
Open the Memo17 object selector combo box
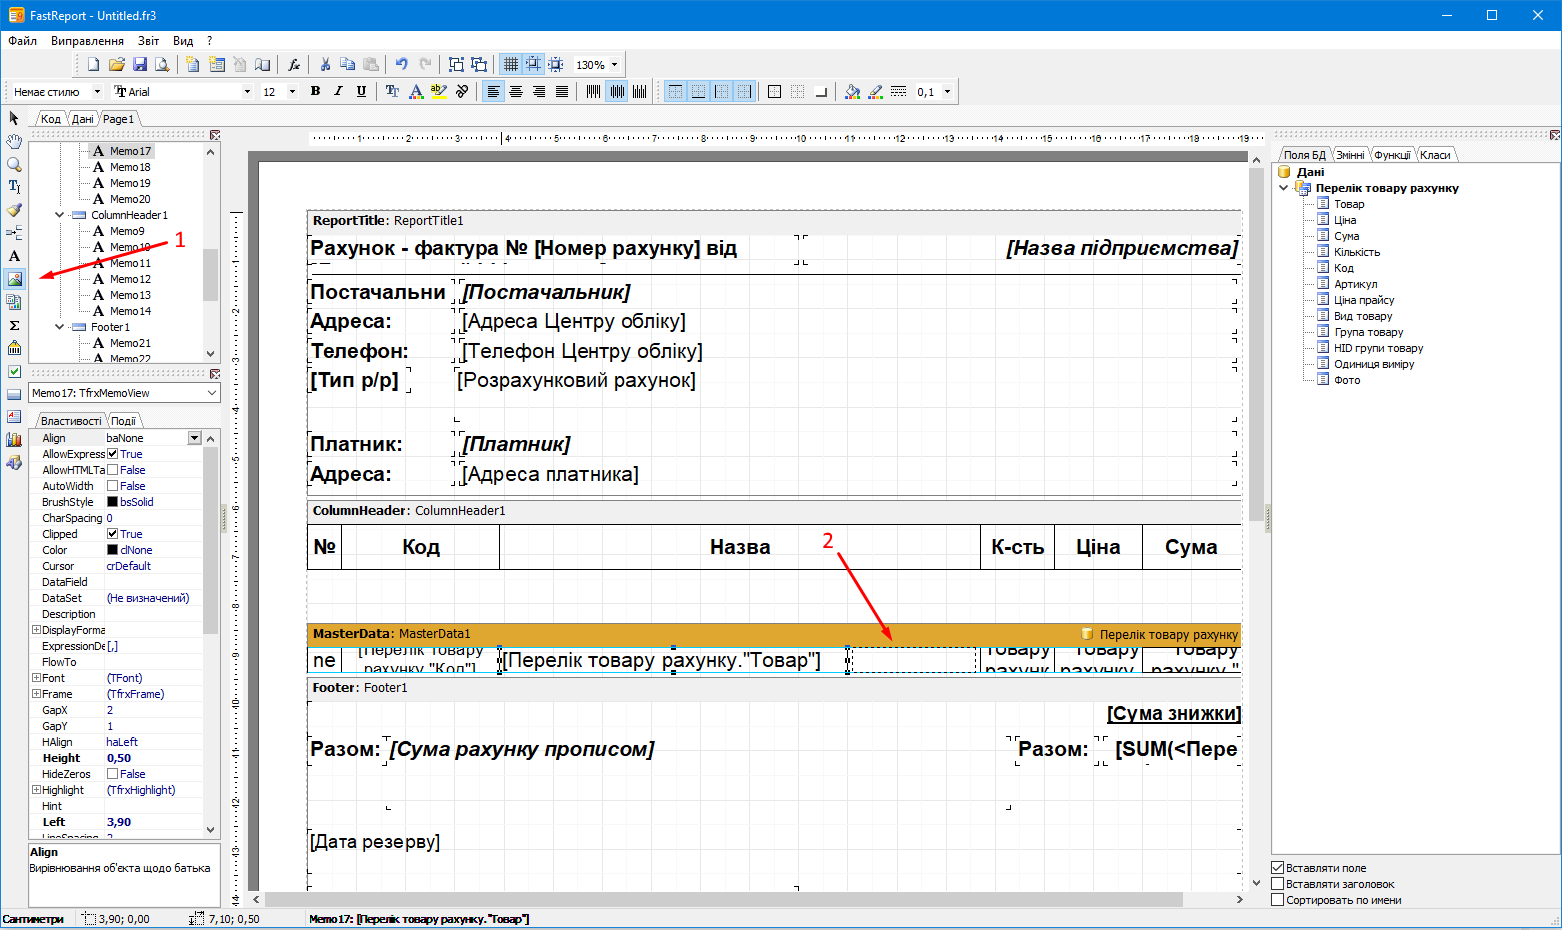tap(211, 393)
